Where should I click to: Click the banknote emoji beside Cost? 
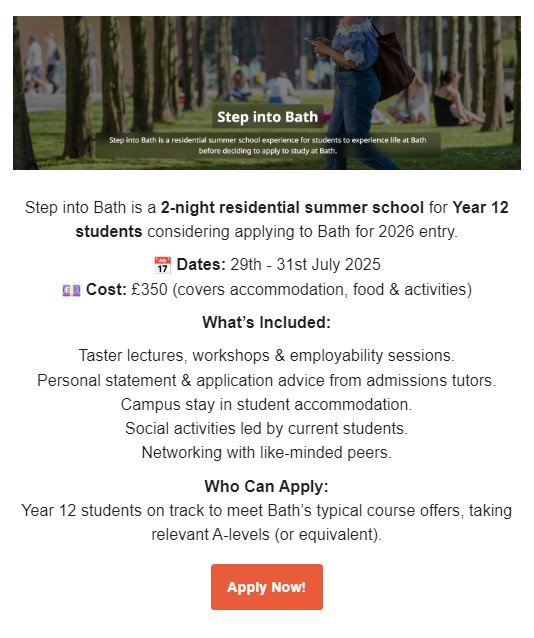coord(71,291)
